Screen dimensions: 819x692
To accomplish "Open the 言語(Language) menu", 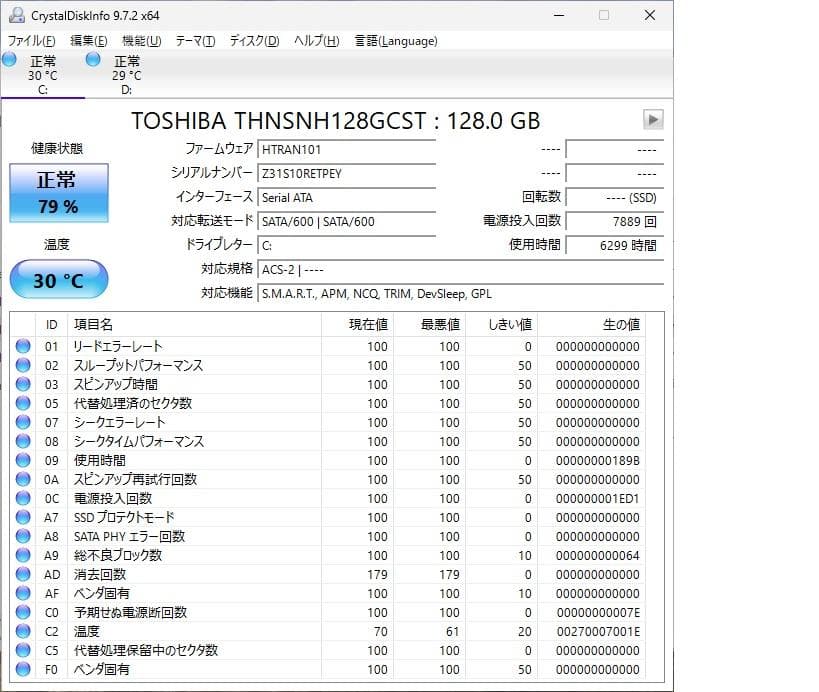I will click(398, 41).
